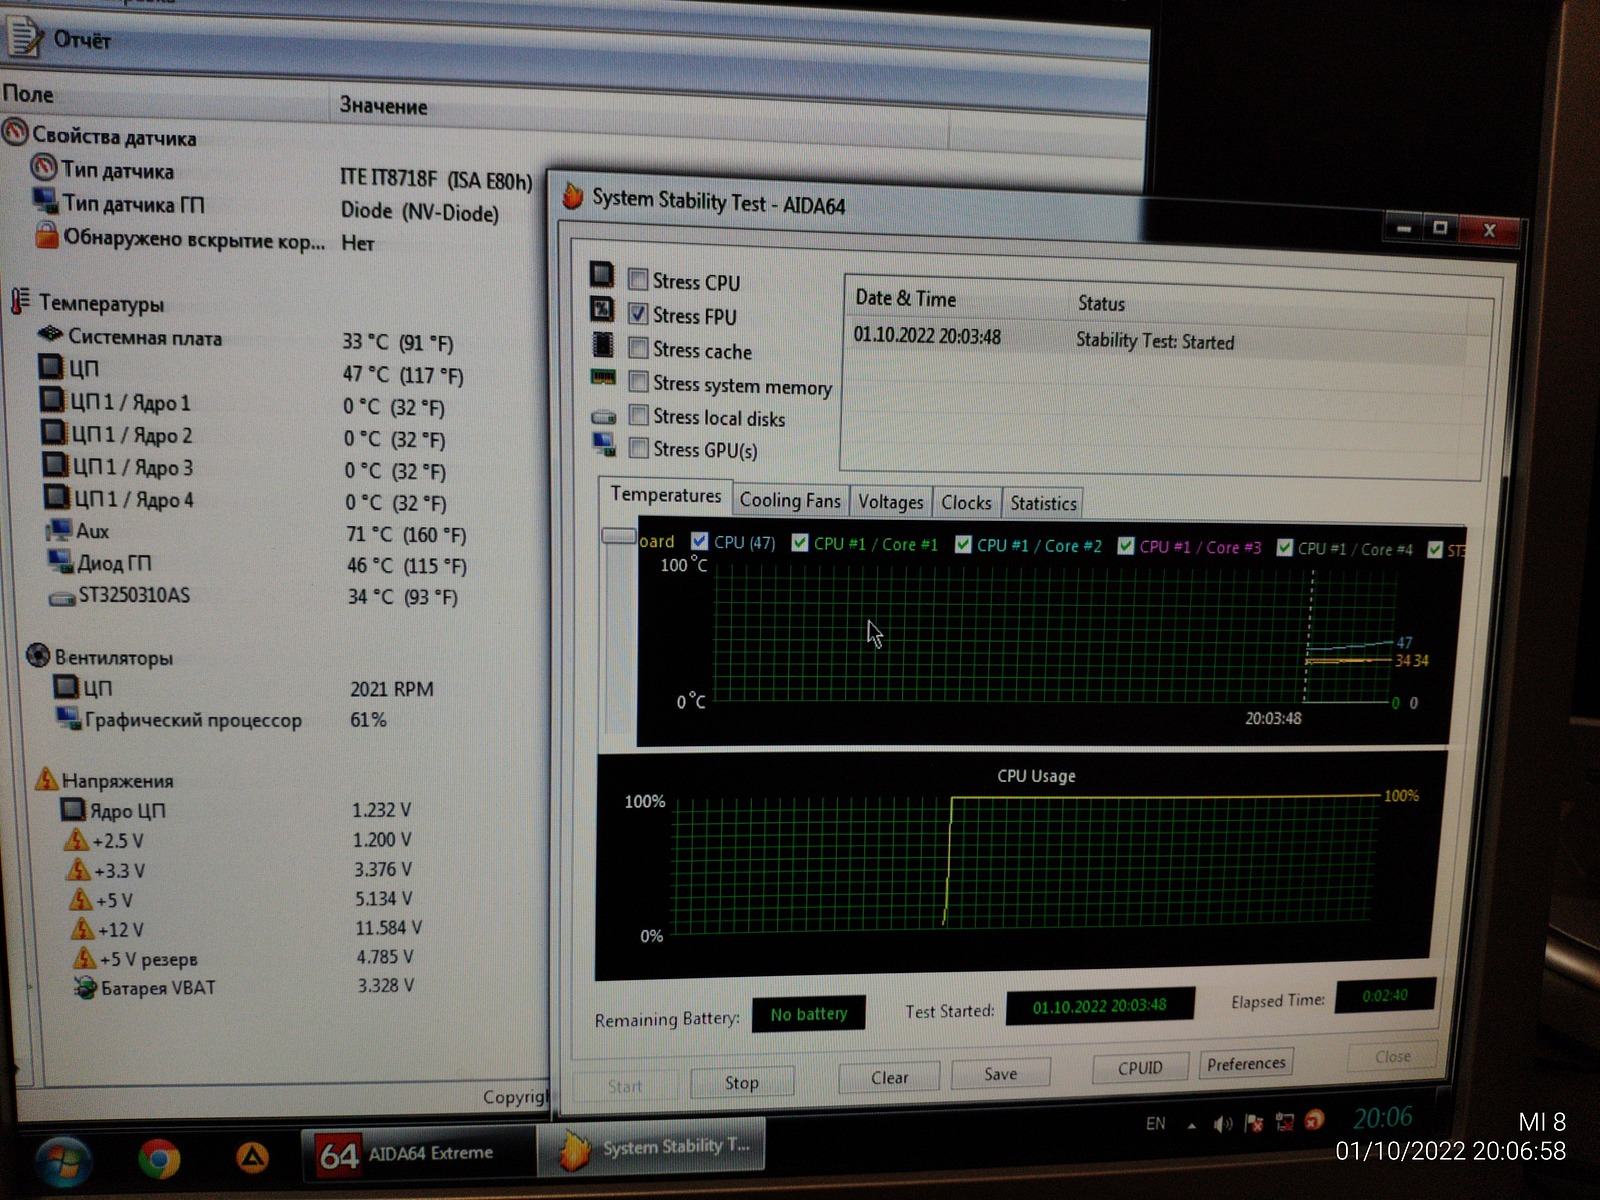Click the Save button in the stability test
Screen dimensions: 1600x1200
tap(1001, 1073)
